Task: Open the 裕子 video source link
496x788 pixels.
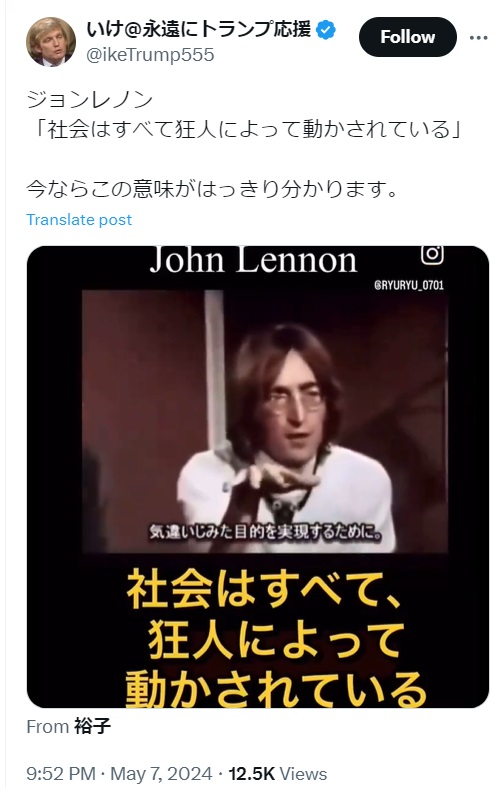Action: 92,726
